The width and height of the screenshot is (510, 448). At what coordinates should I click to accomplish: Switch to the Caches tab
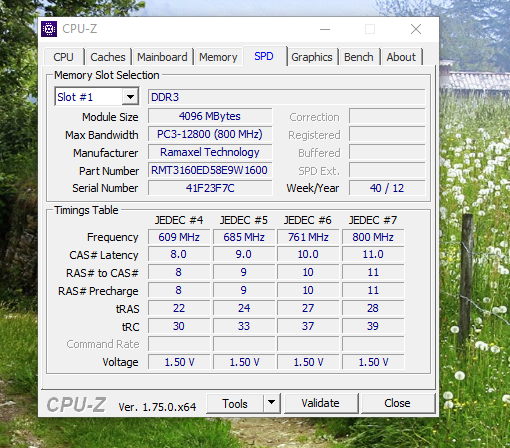(108, 57)
